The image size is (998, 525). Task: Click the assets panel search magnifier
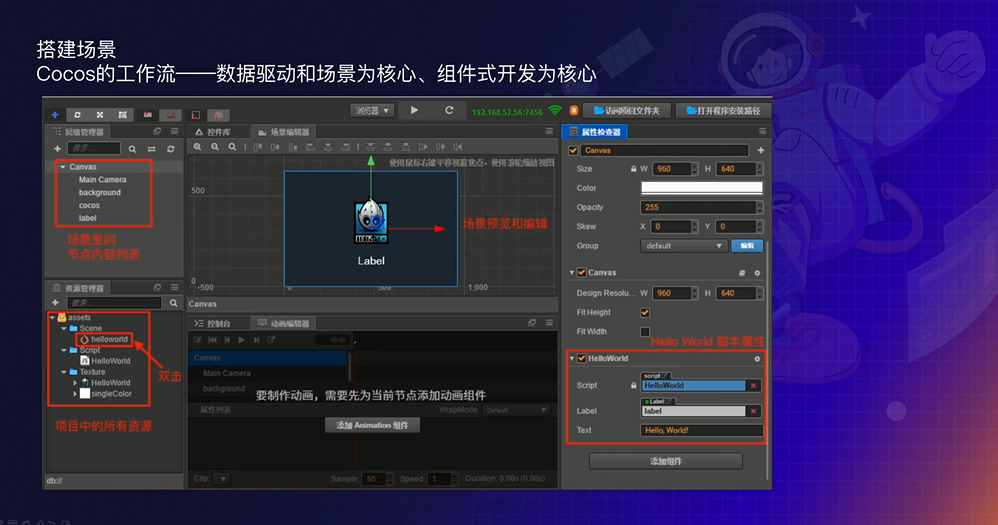point(173,303)
